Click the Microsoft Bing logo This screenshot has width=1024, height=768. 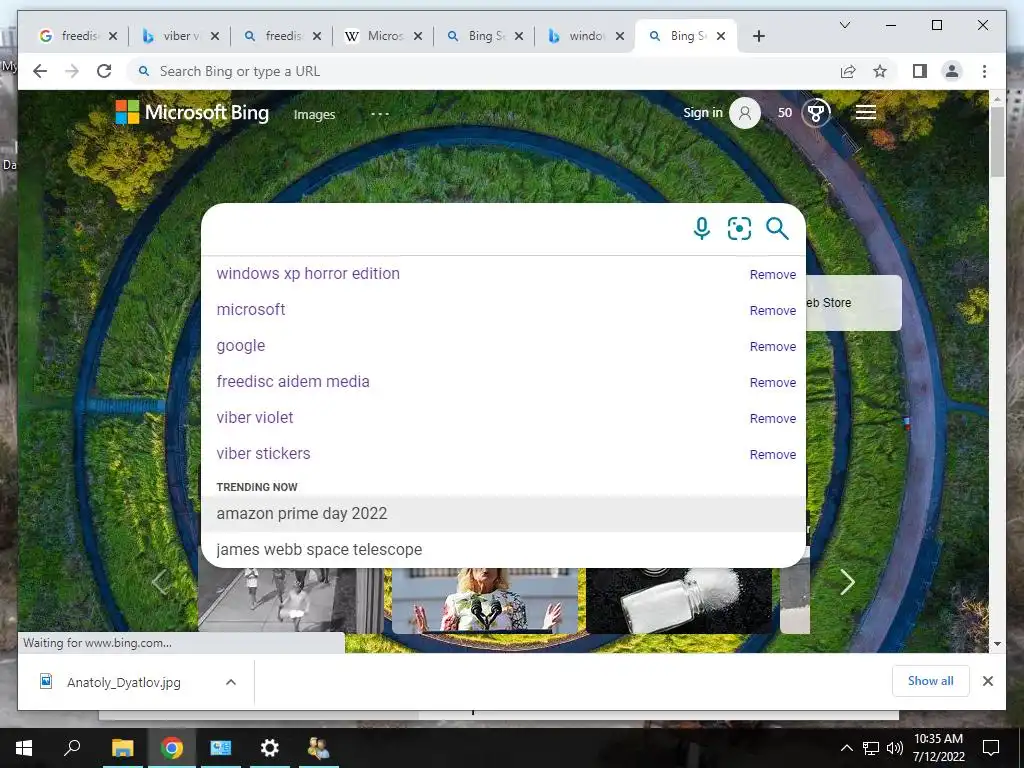(192, 112)
